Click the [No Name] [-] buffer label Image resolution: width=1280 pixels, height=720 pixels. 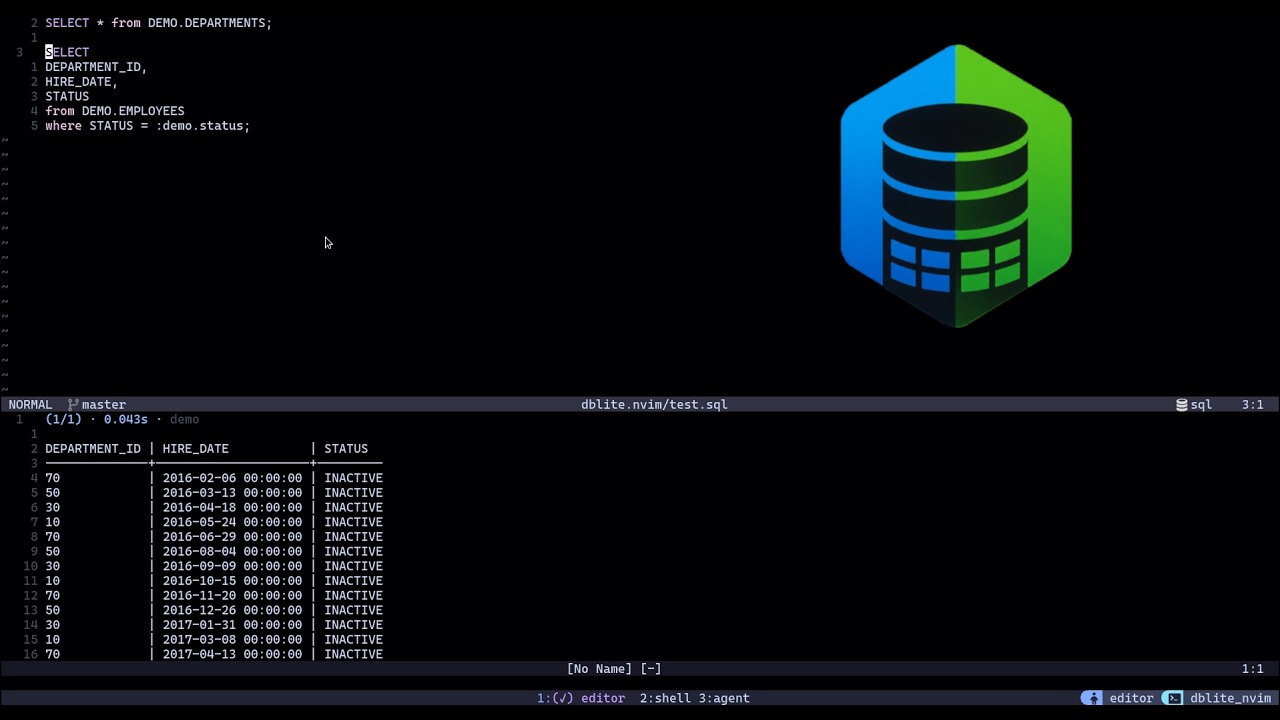pyautogui.click(x=614, y=669)
